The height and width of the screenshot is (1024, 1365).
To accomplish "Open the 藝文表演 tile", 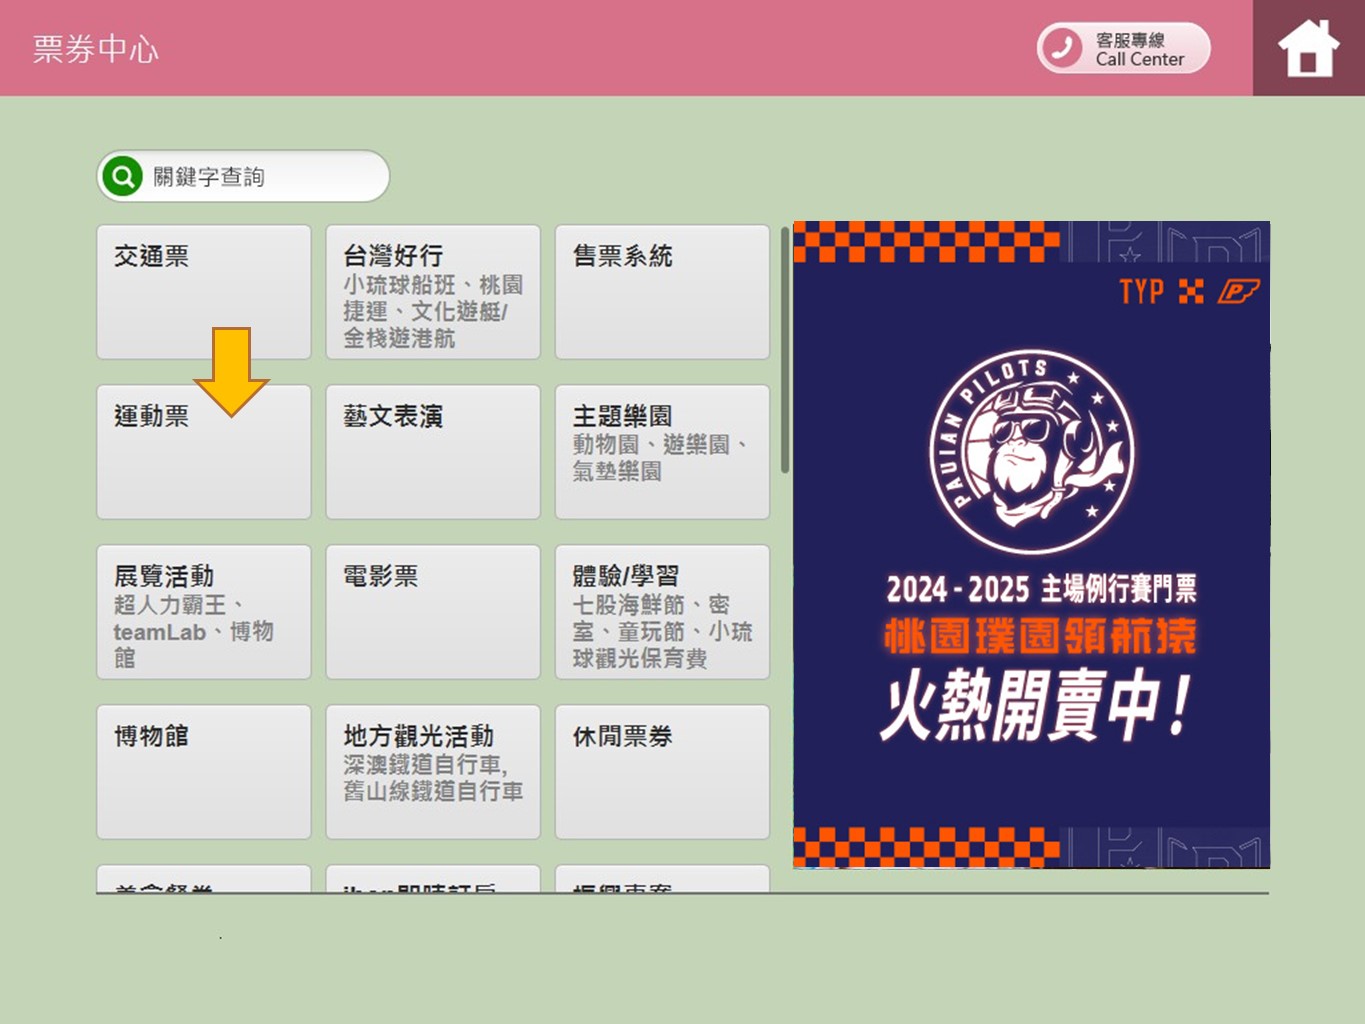I will point(433,452).
